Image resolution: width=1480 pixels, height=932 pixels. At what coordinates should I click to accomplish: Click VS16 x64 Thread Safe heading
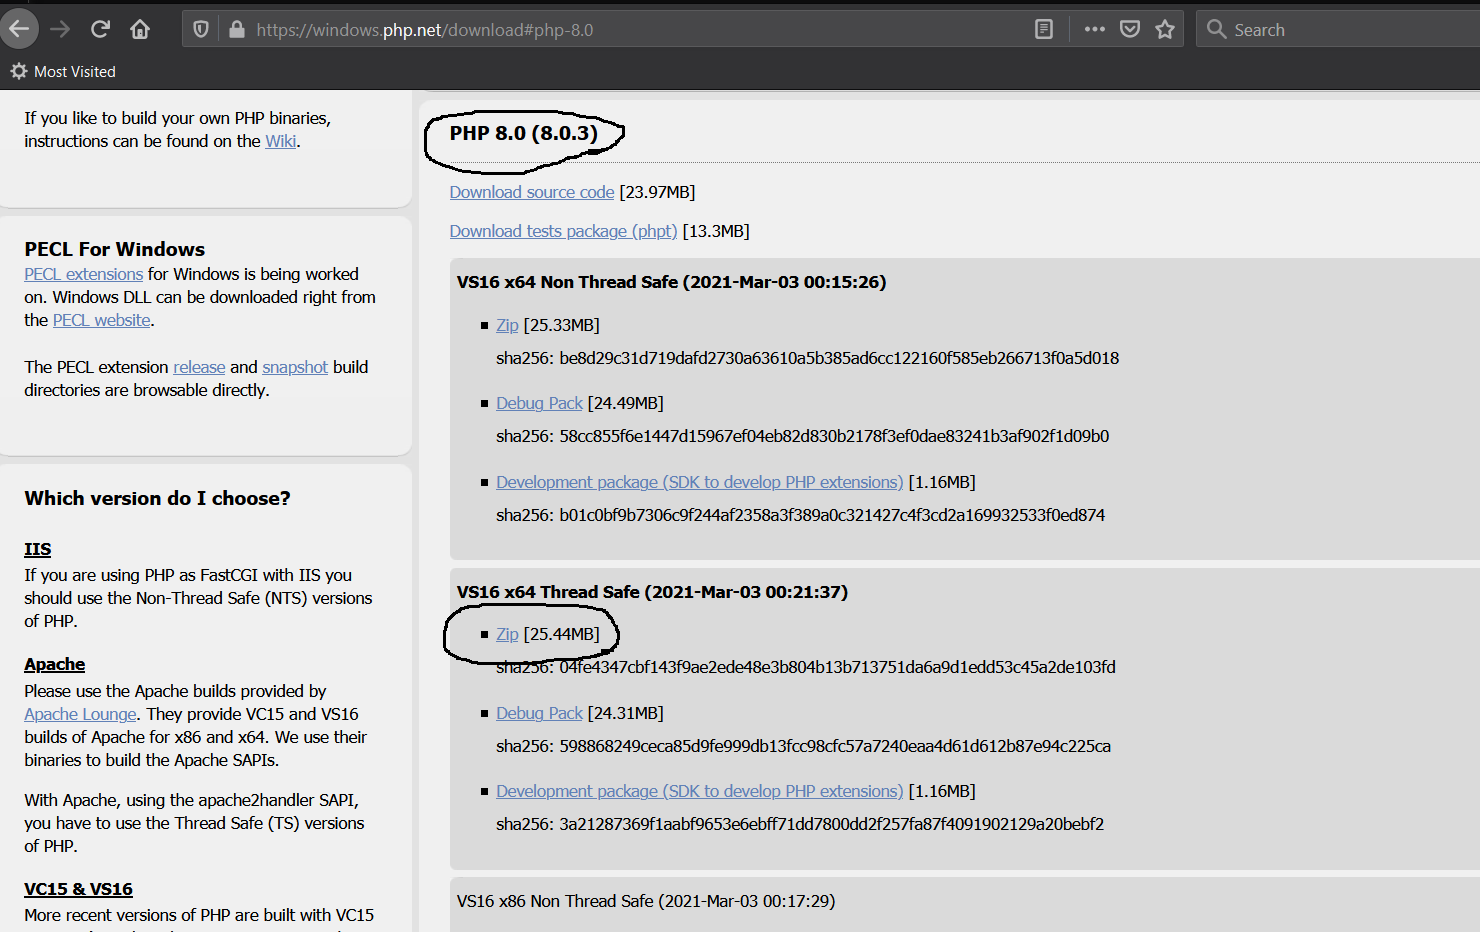pyautogui.click(x=652, y=592)
